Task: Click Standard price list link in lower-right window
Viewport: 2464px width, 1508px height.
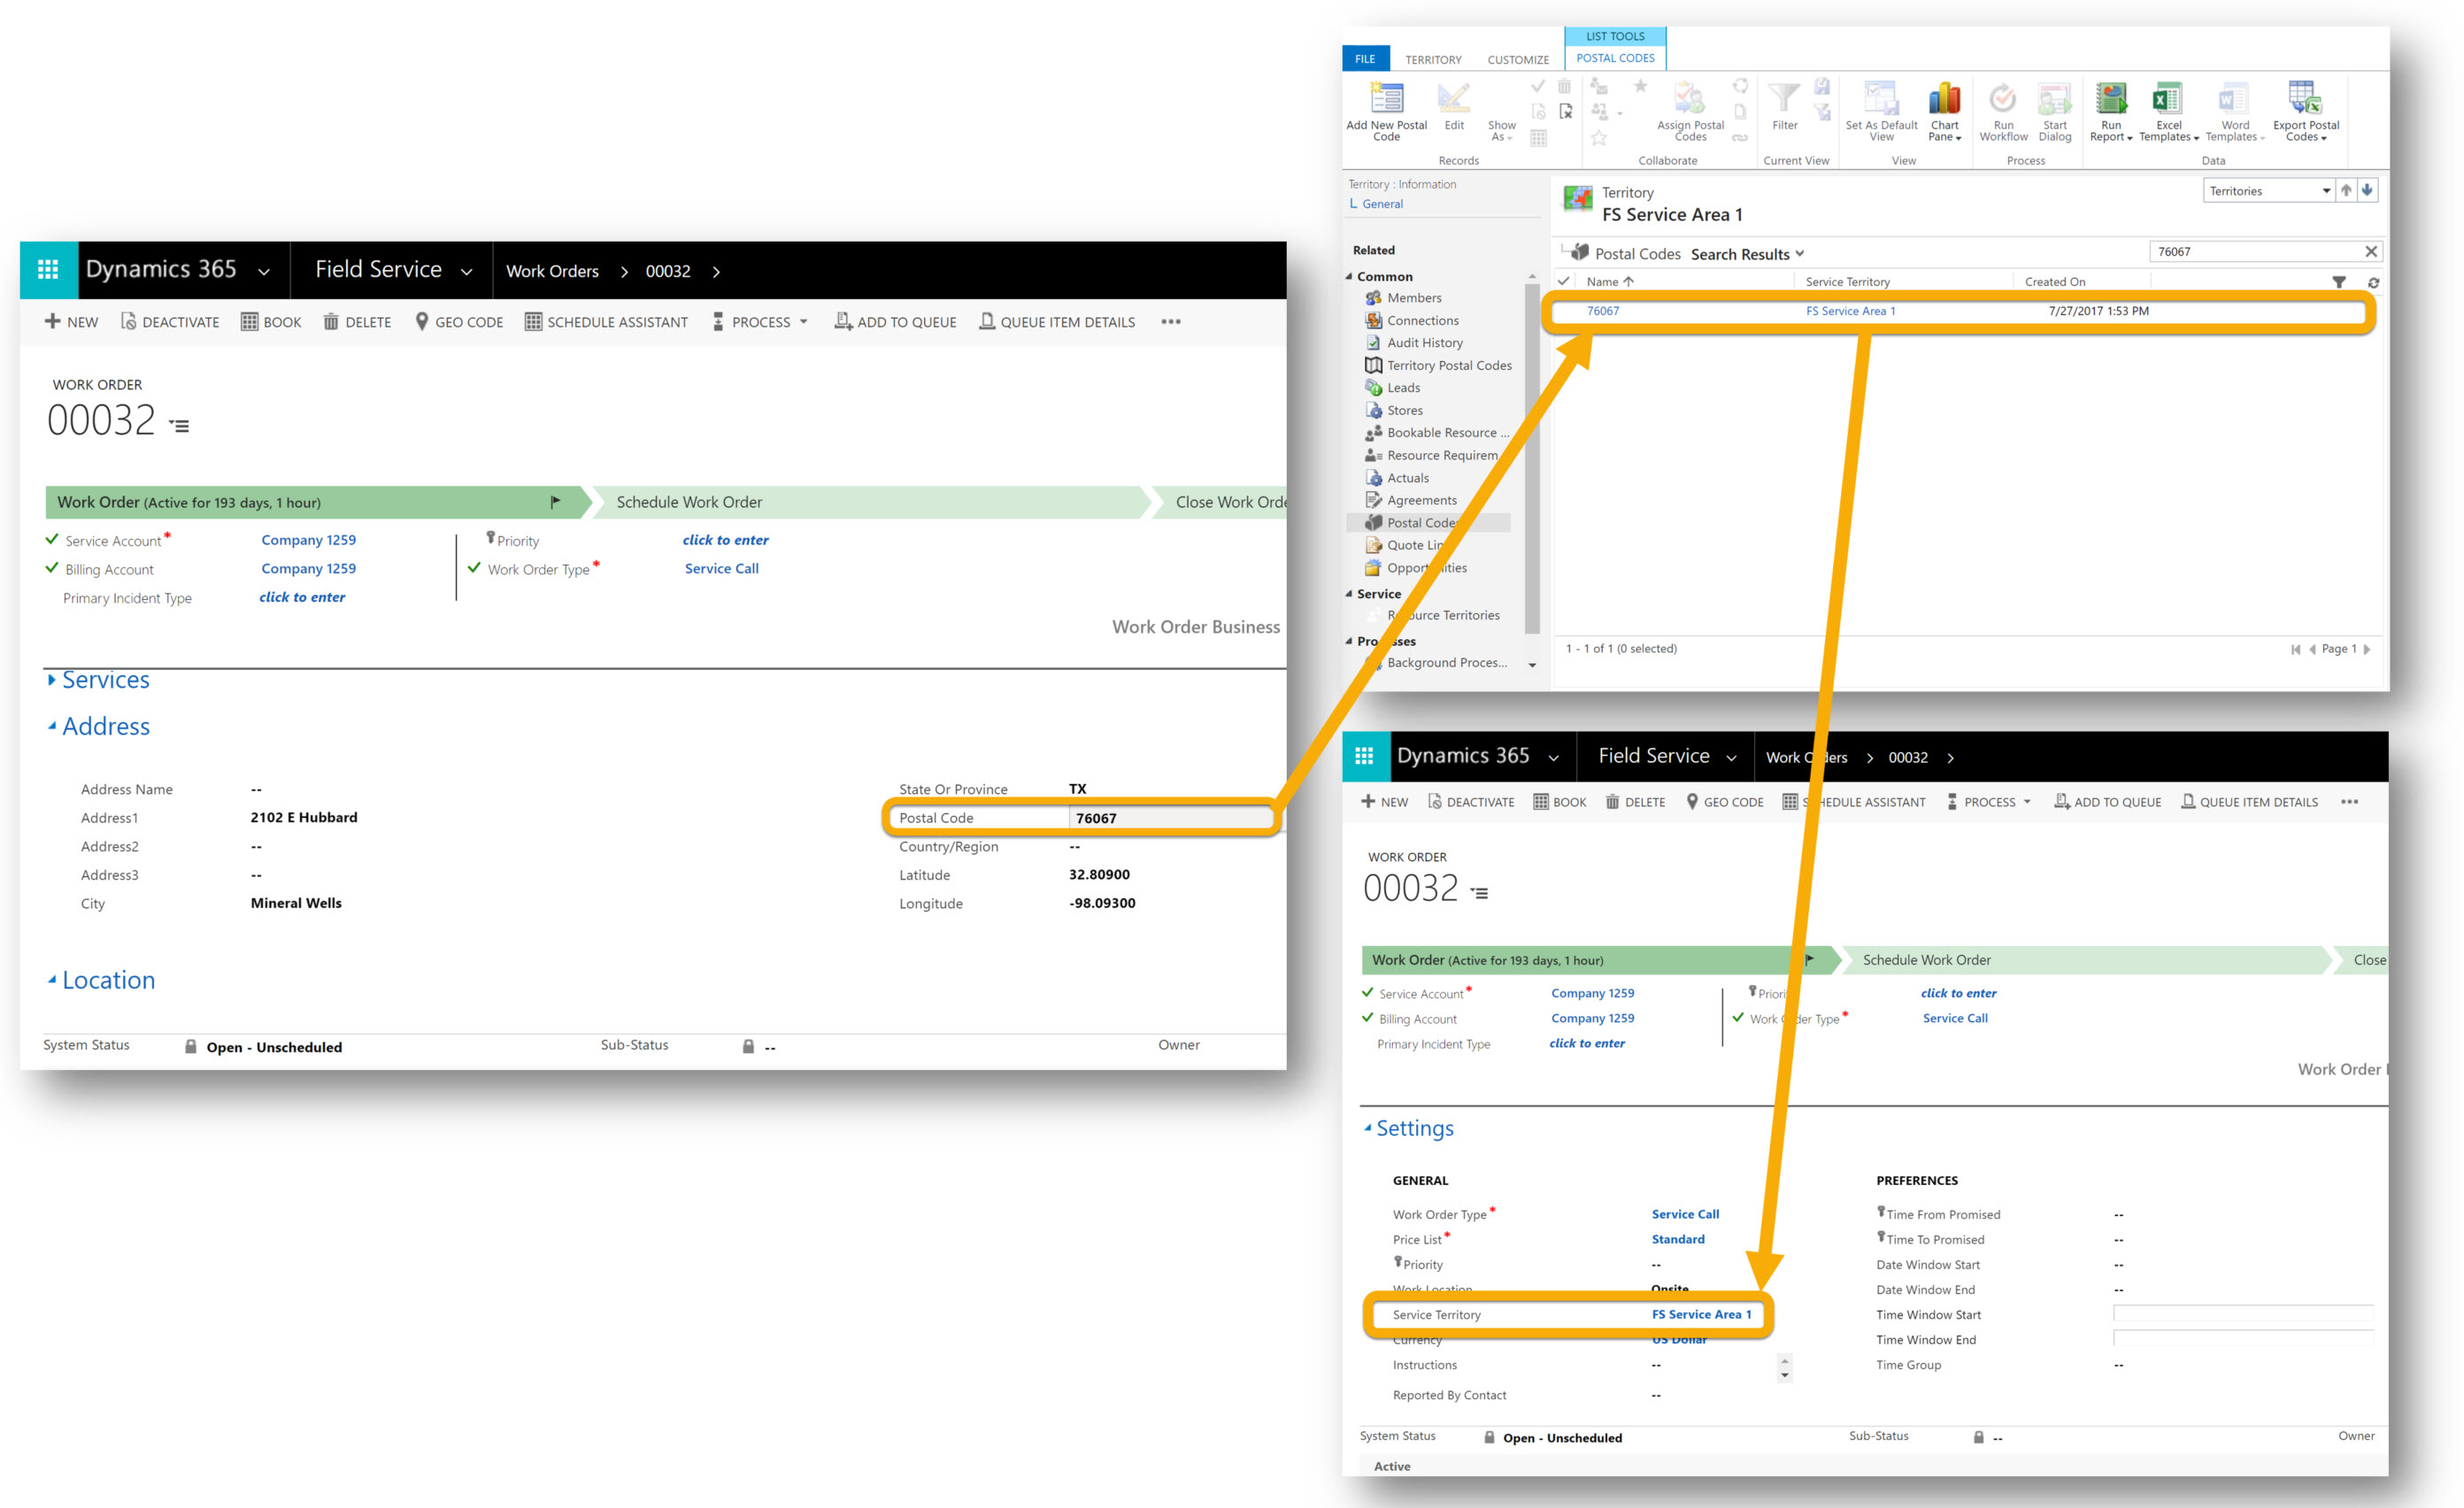Action: tap(1678, 1239)
